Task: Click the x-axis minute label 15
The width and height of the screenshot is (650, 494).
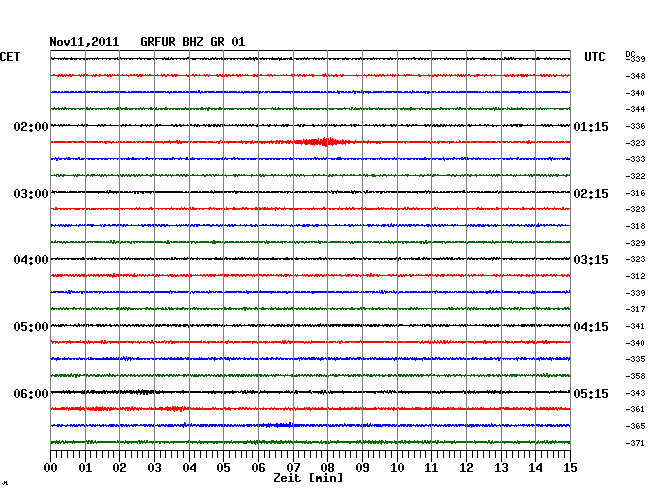Action: pos(570,468)
